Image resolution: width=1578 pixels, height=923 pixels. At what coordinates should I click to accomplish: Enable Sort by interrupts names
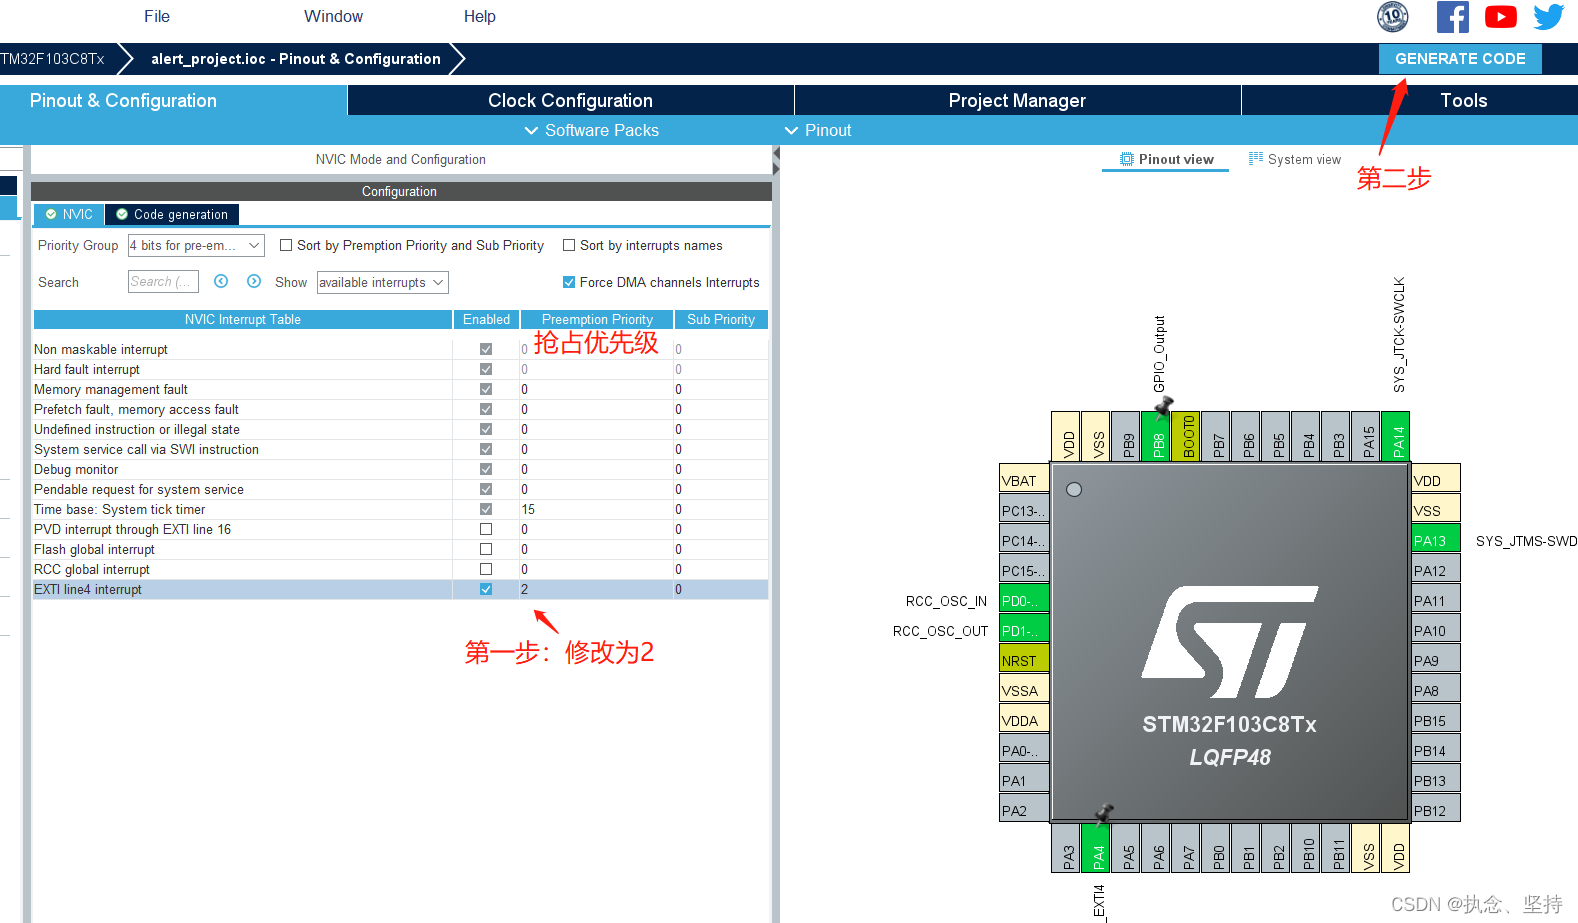(569, 245)
